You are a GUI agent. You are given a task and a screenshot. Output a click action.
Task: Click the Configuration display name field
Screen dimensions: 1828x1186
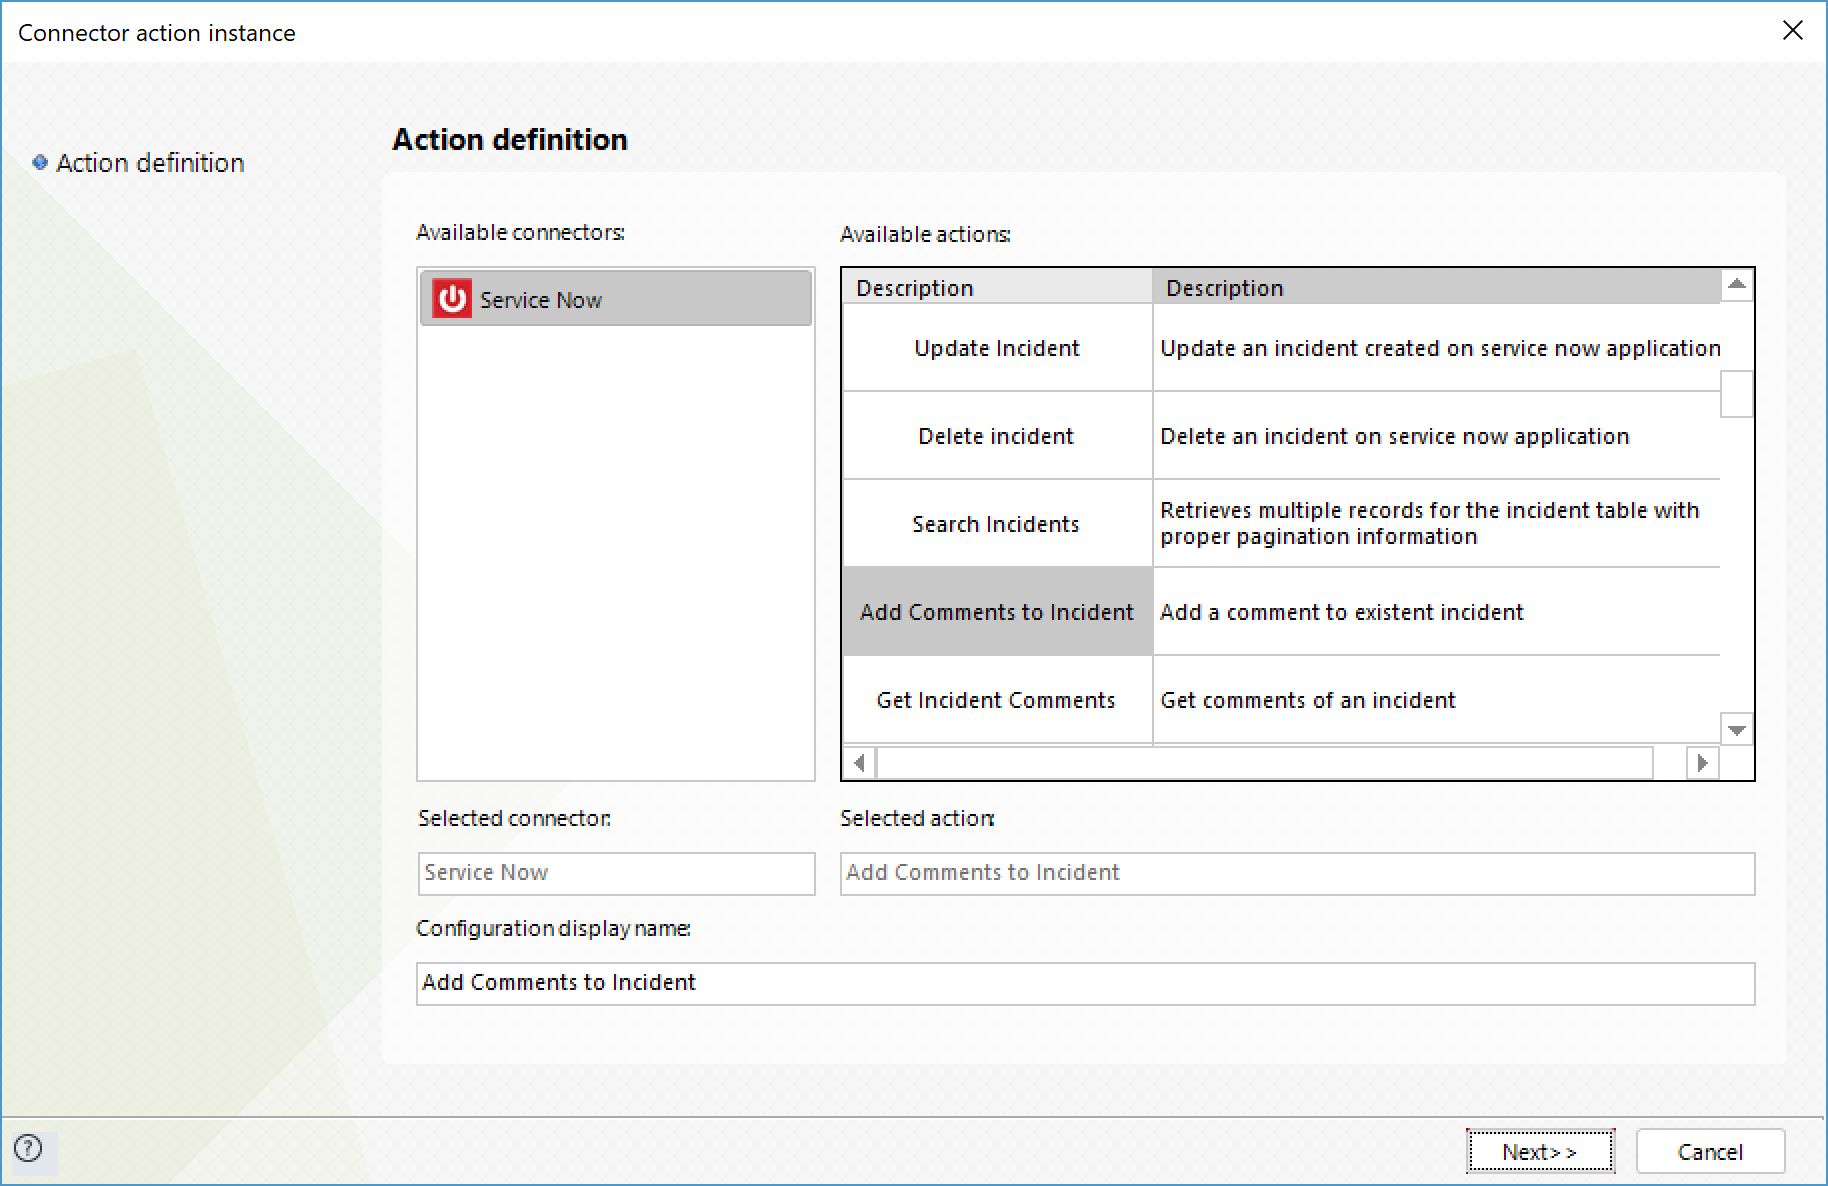click(1085, 983)
